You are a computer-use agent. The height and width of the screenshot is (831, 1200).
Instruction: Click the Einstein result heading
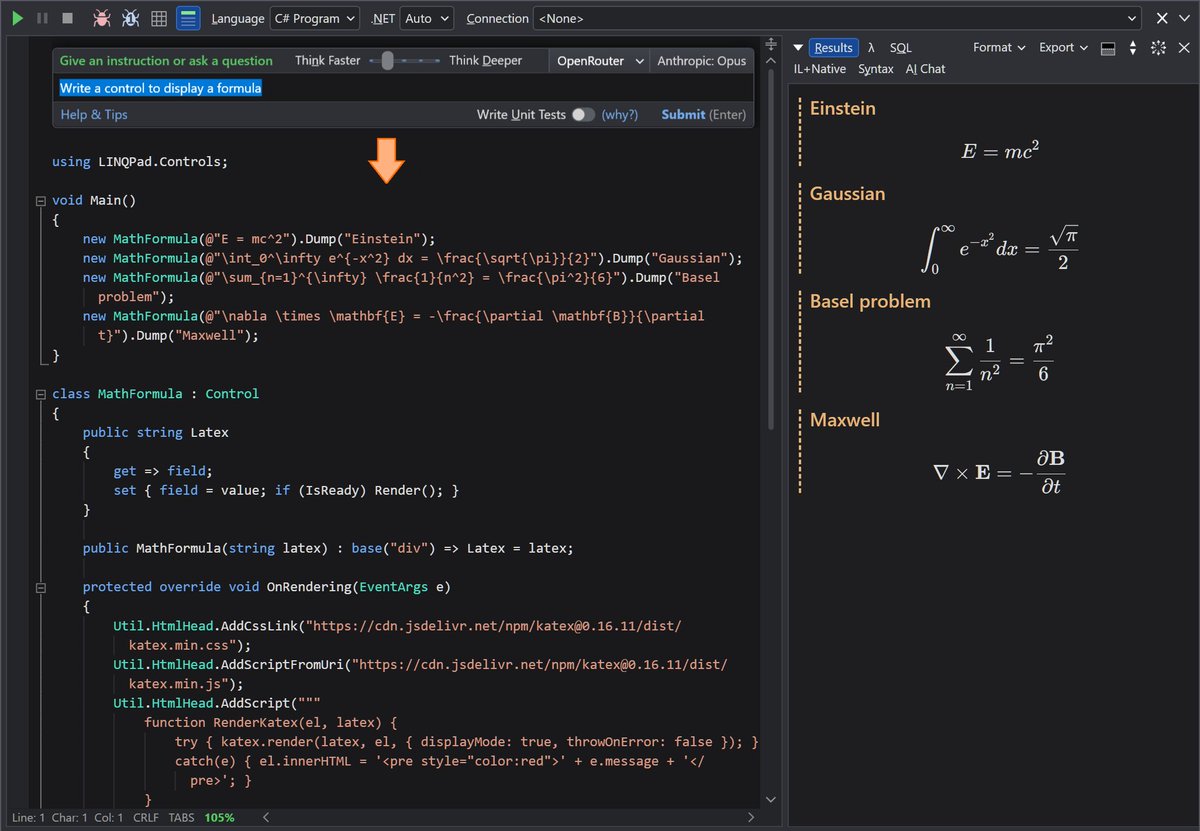(843, 109)
